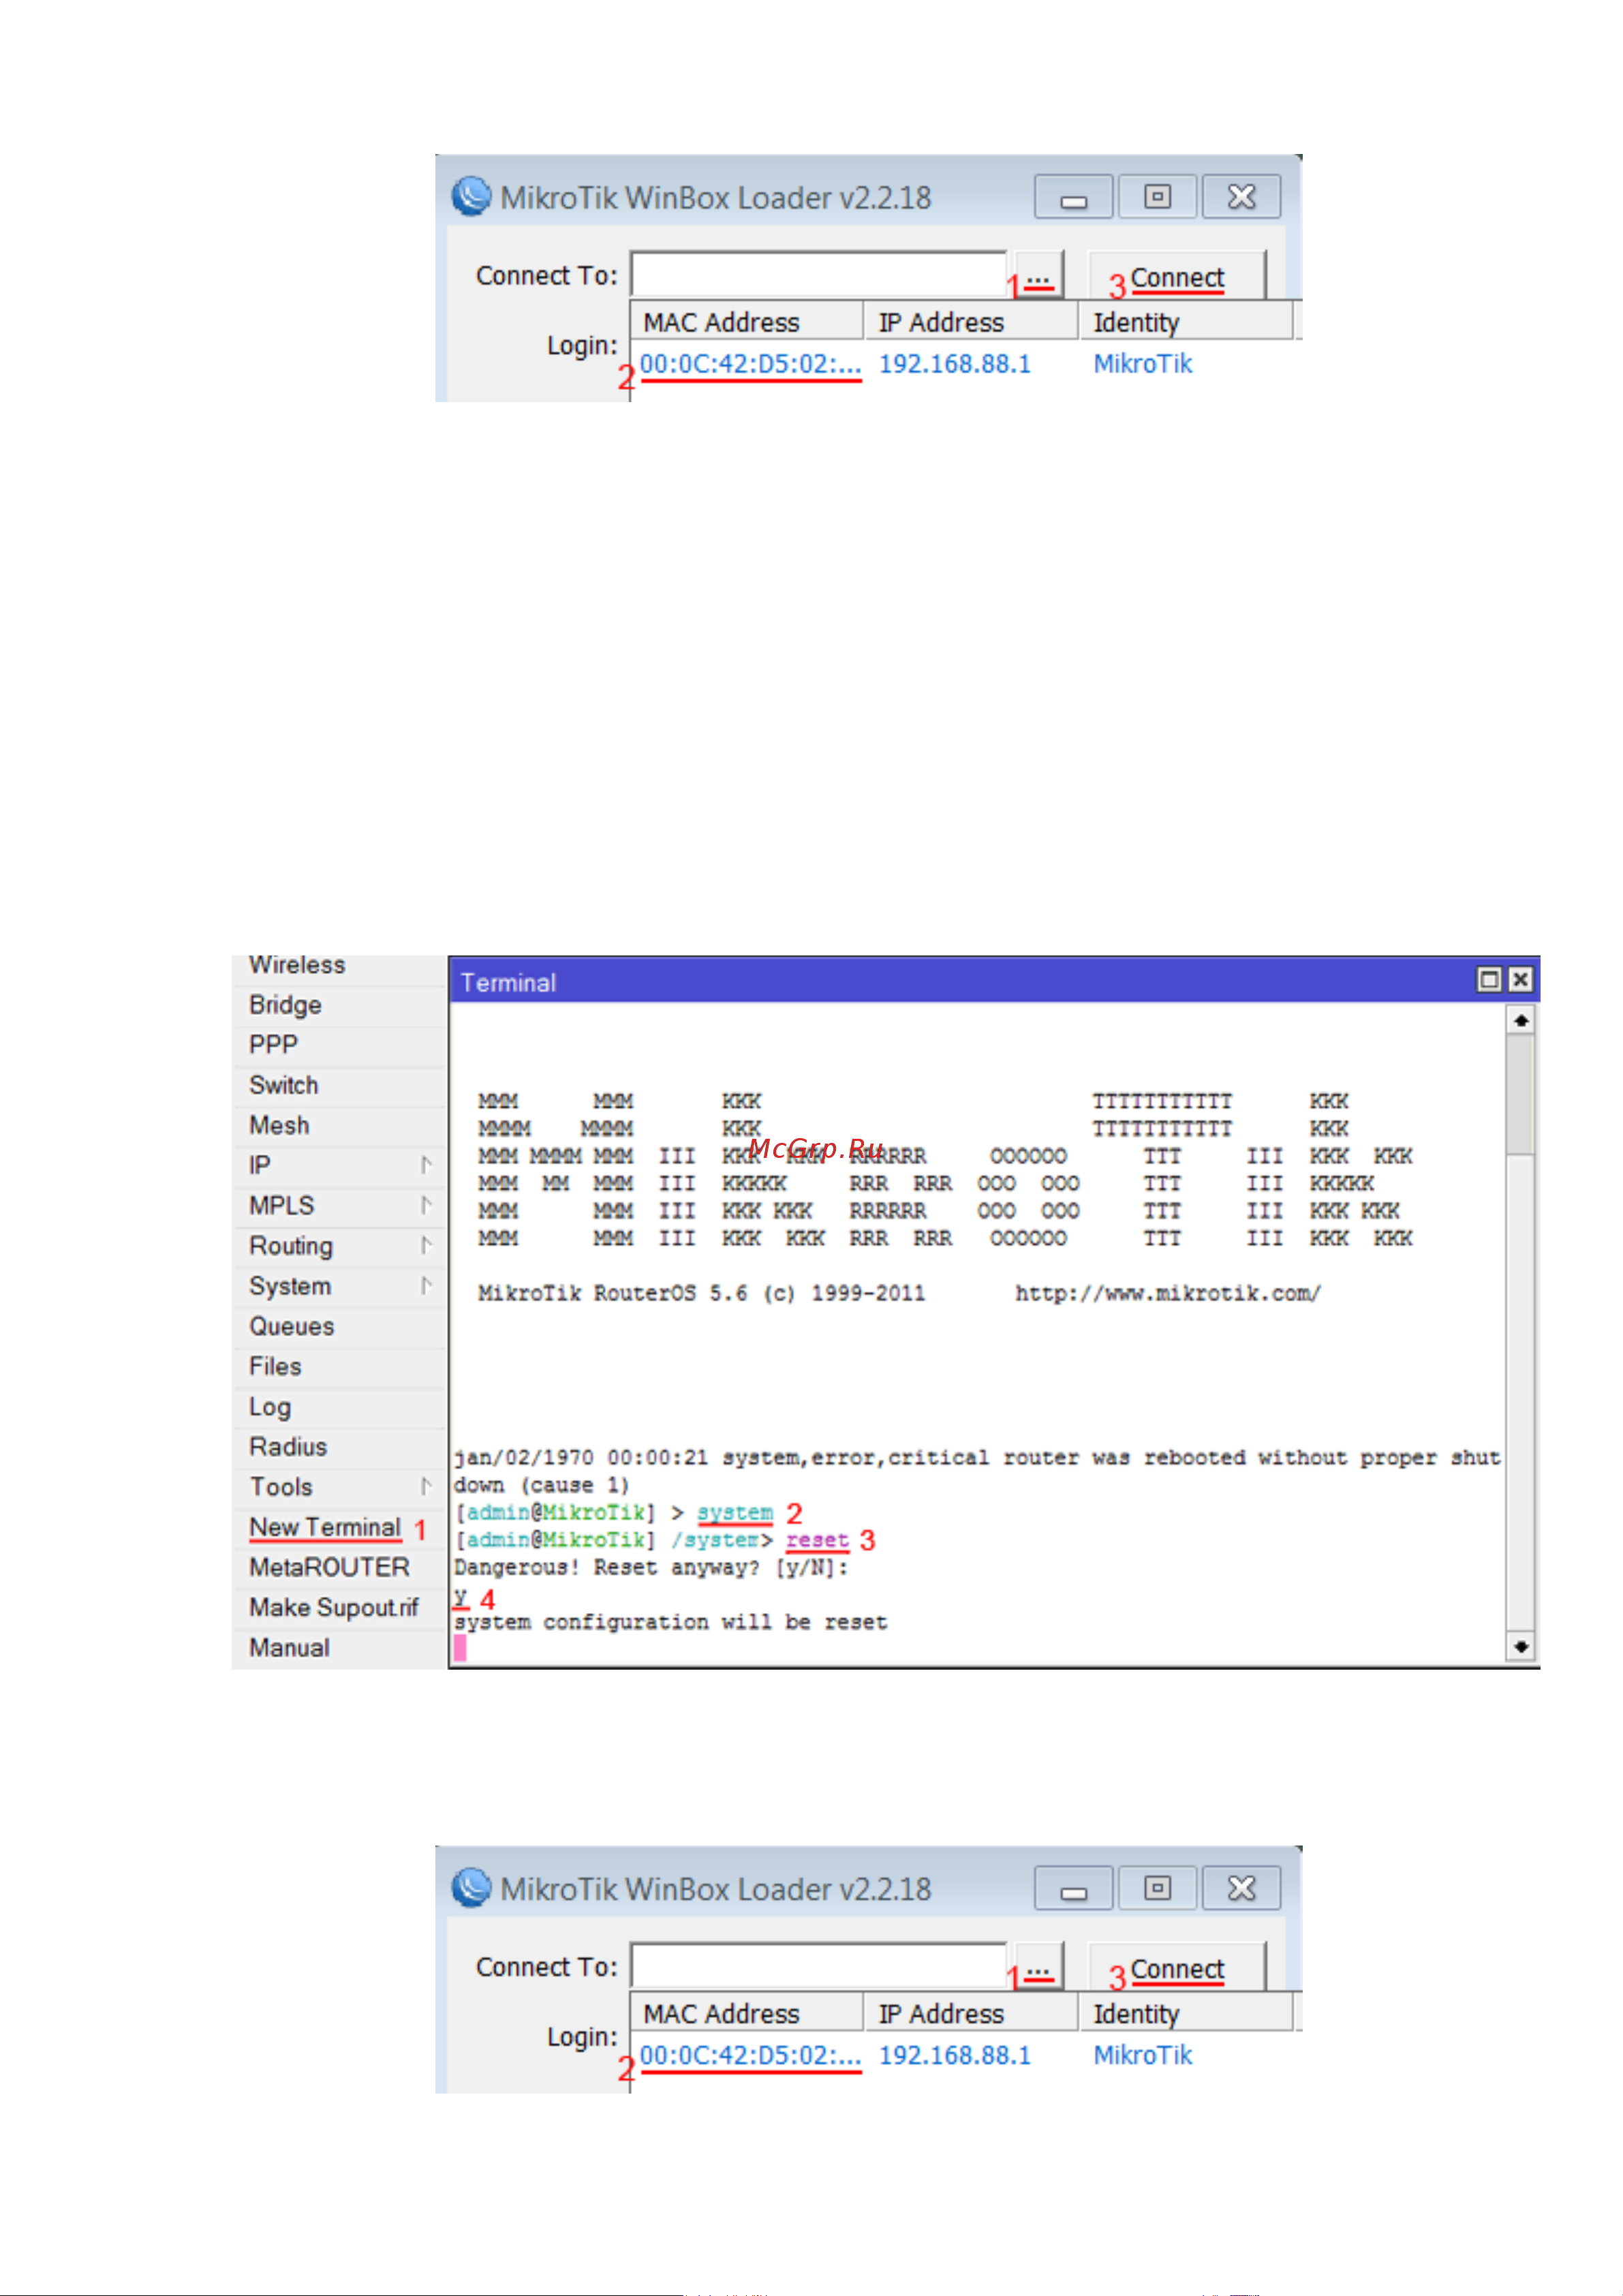Click the MikroTik RouterOS 5.6 version text
This screenshot has height=2296, width=1623.
pyautogui.click(x=701, y=1293)
